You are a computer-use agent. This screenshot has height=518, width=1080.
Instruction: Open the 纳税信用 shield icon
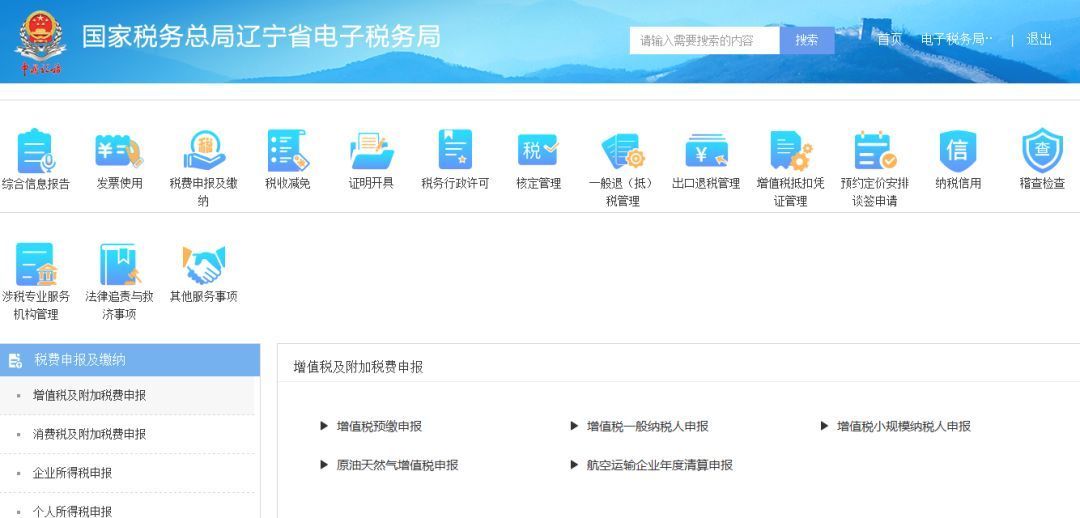pos(957,151)
